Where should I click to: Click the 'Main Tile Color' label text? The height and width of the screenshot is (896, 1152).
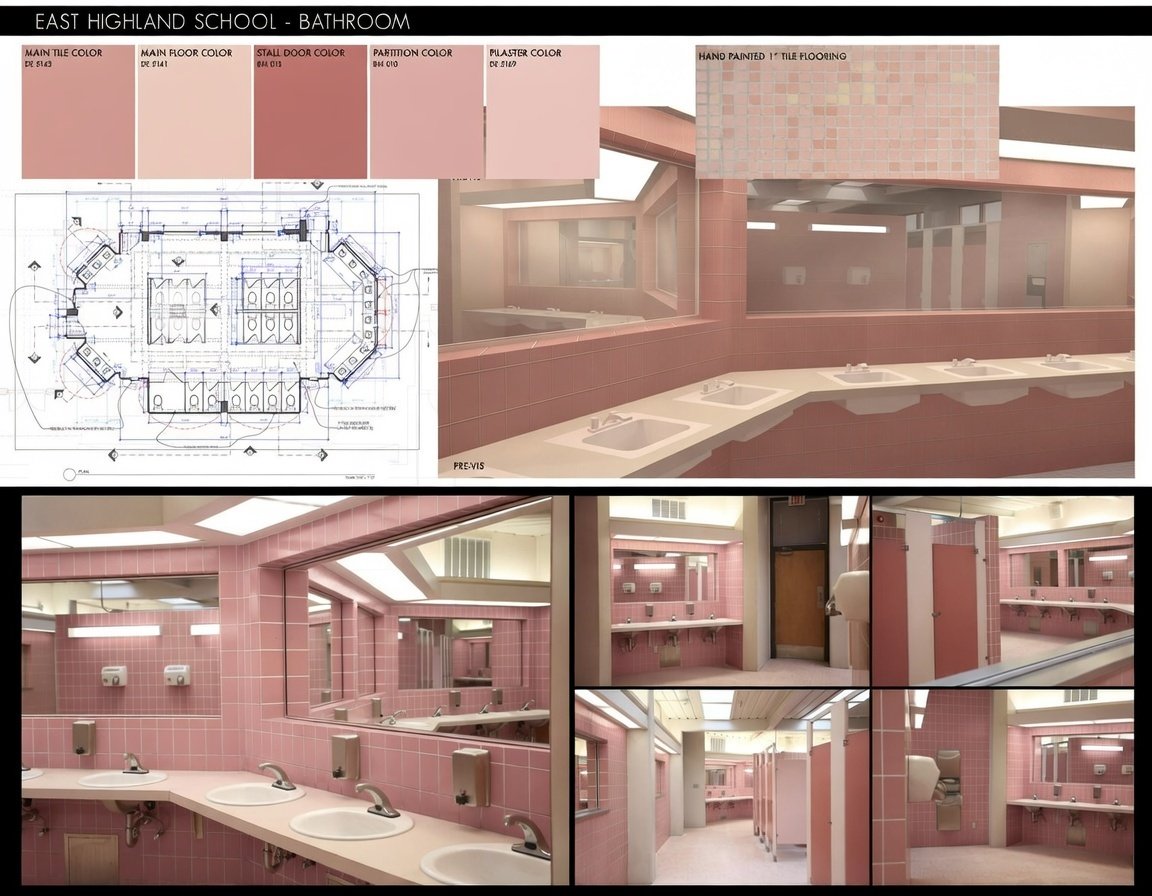click(x=63, y=53)
